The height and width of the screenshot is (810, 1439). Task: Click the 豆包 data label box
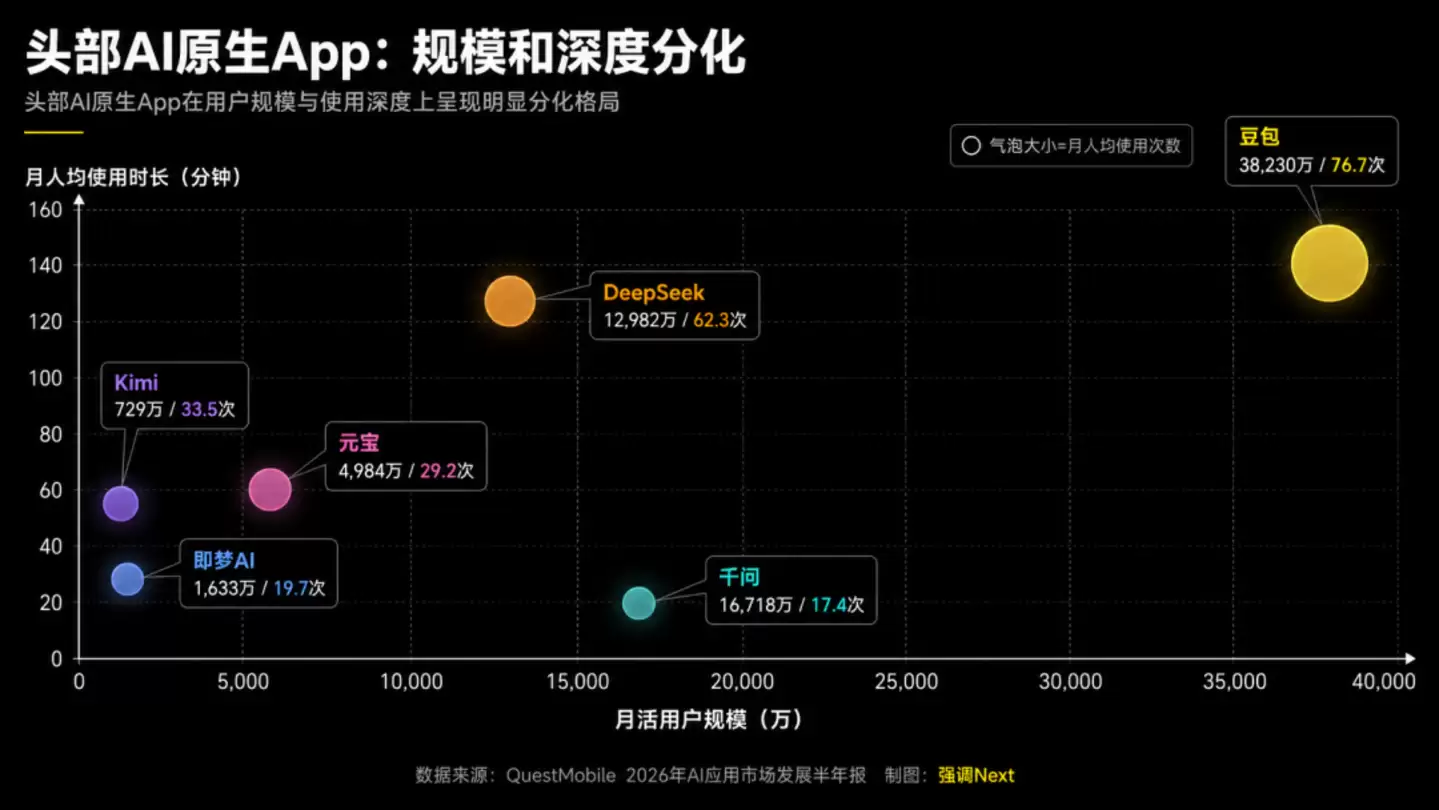click(x=1311, y=151)
